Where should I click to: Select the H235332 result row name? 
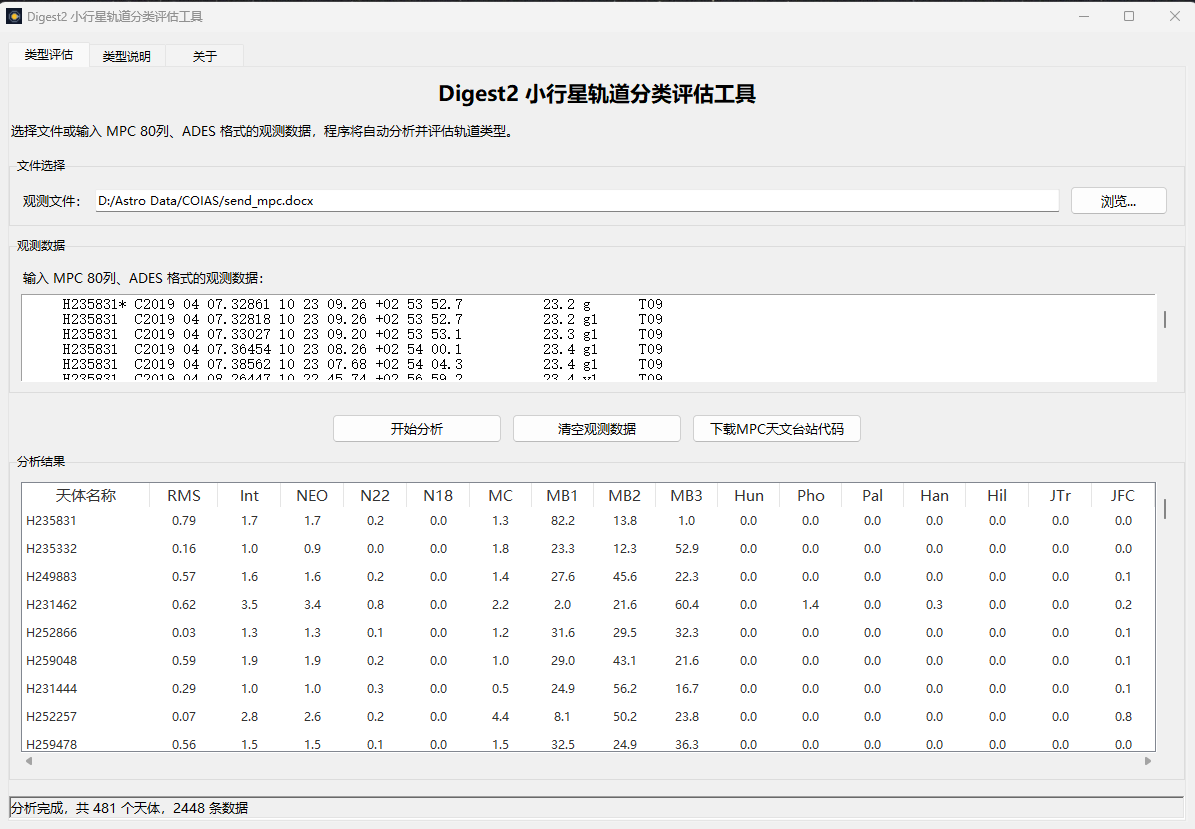[51, 549]
